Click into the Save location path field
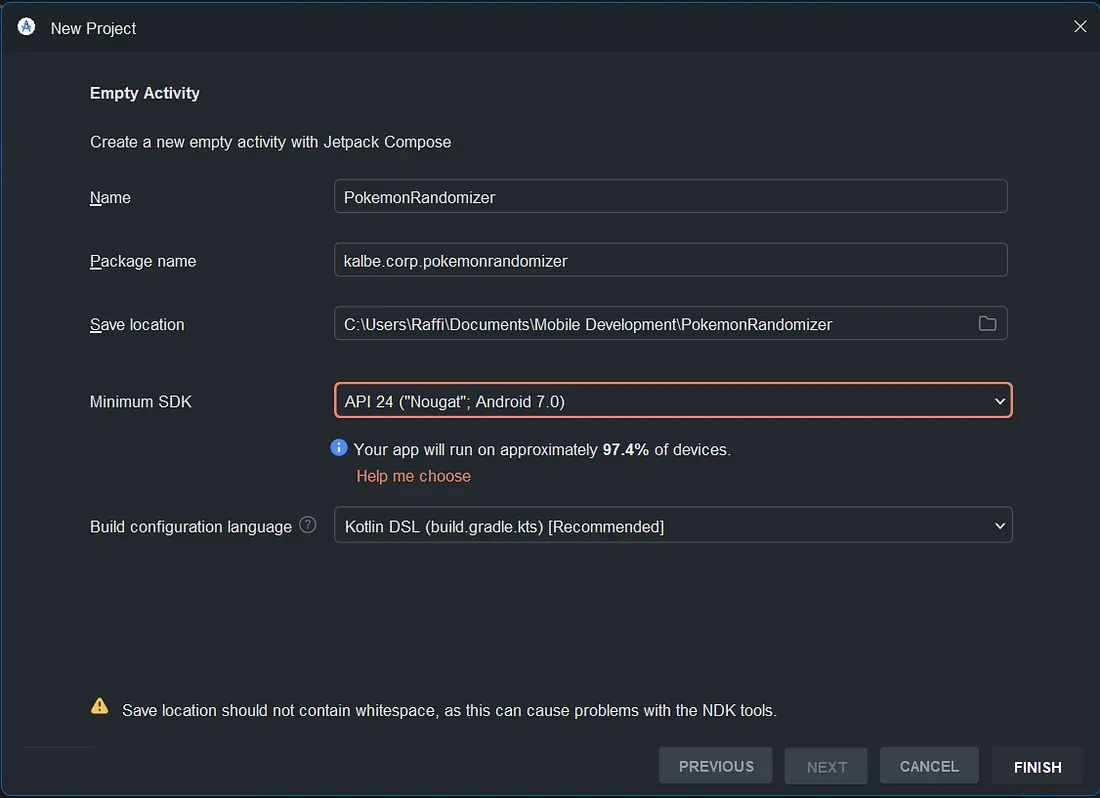The height and width of the screenshot is (798, 1100). (x=671, y=323)
